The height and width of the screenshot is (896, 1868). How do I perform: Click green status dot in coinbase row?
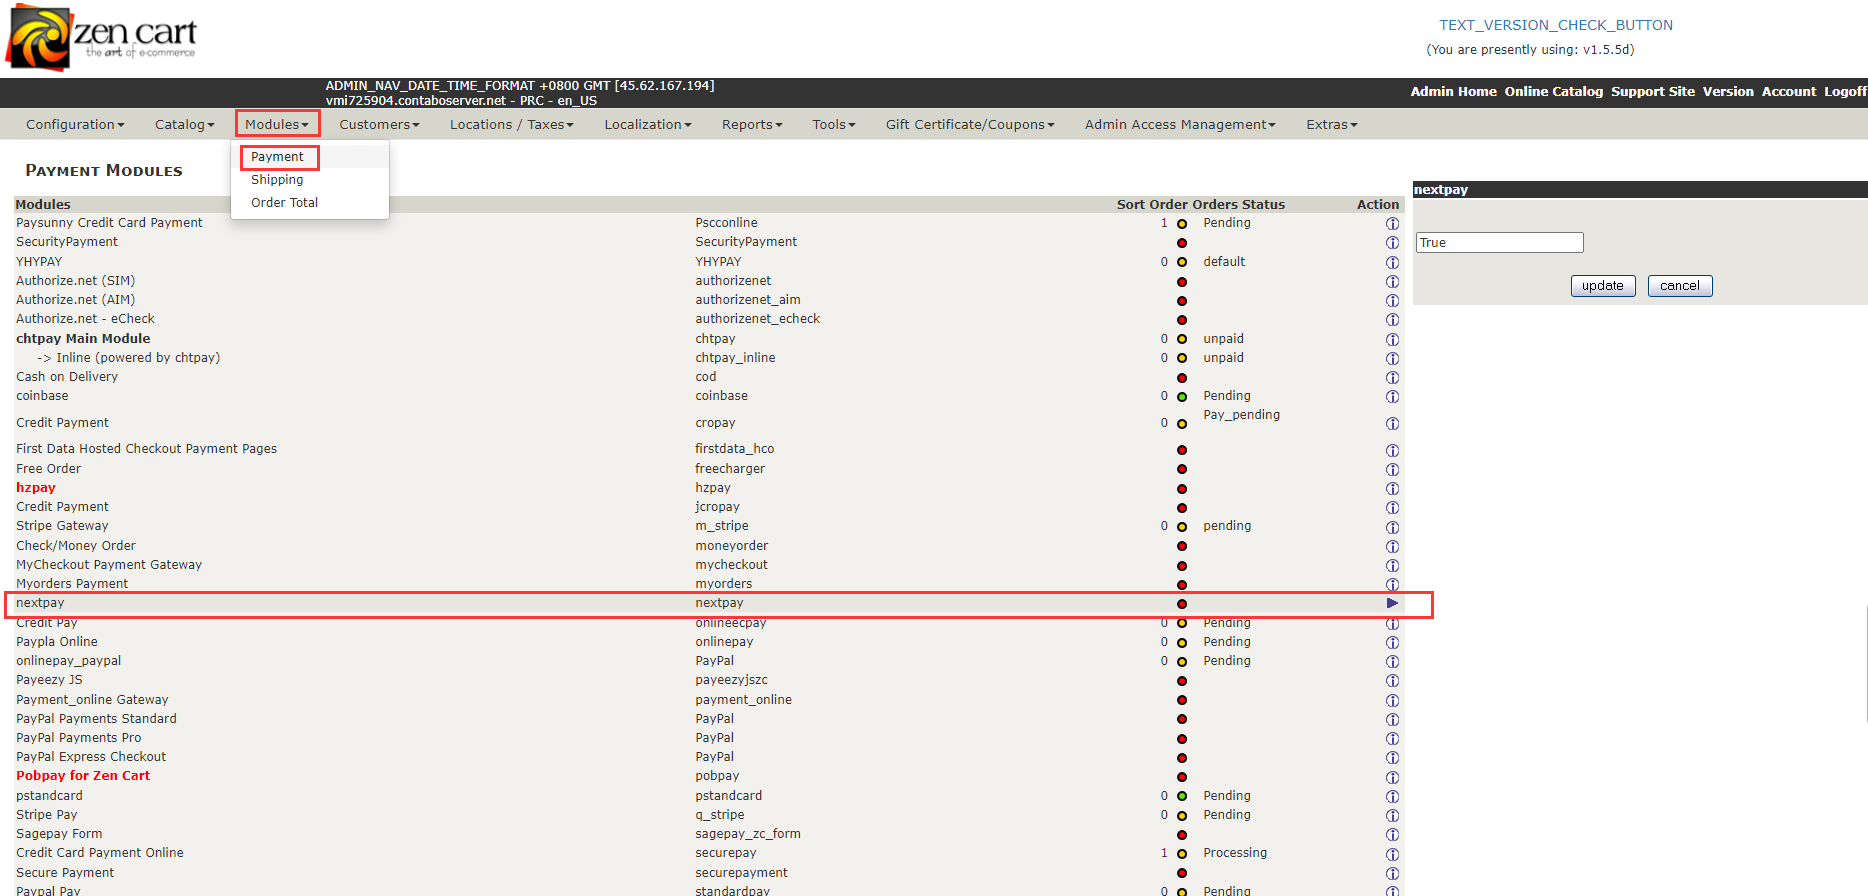coord(1182,397)
